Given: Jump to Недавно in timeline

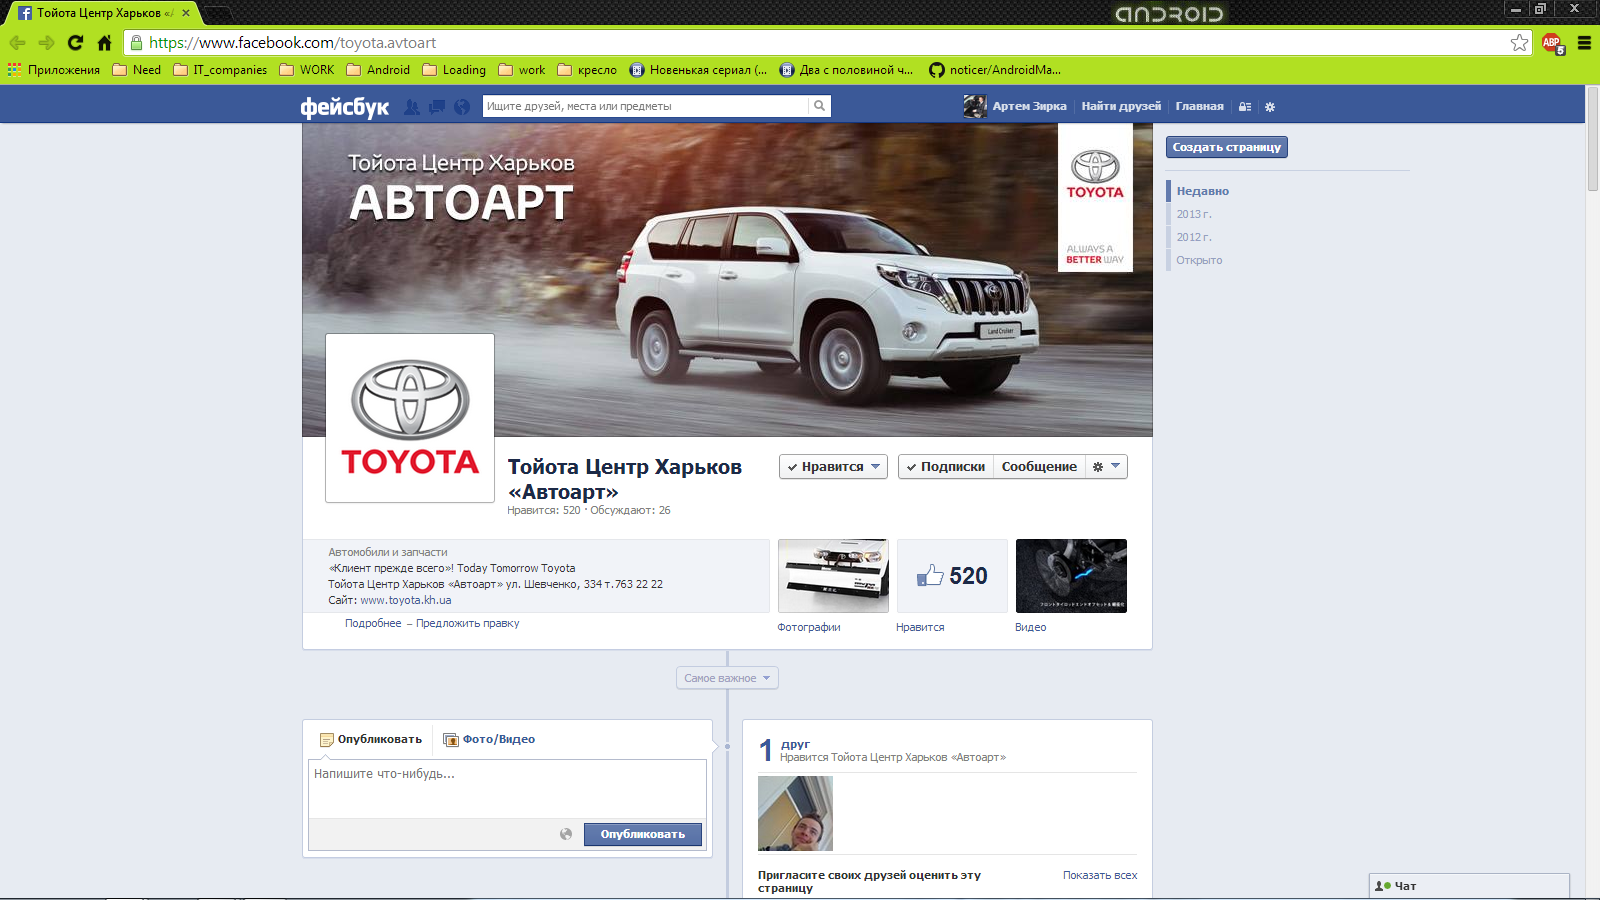Looking at the screenshot, I should point(1203,191).
